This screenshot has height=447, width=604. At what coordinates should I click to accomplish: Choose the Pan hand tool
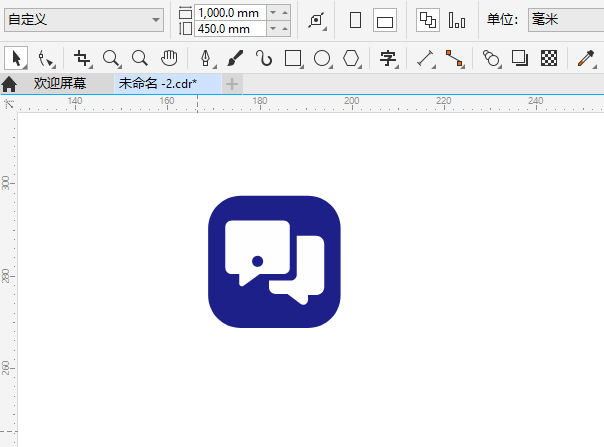click(x=169, y=58)
